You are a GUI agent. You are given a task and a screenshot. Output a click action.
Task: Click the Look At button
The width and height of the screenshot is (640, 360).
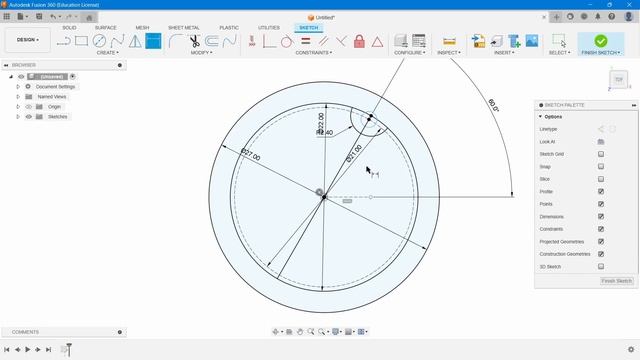(601, 142)
